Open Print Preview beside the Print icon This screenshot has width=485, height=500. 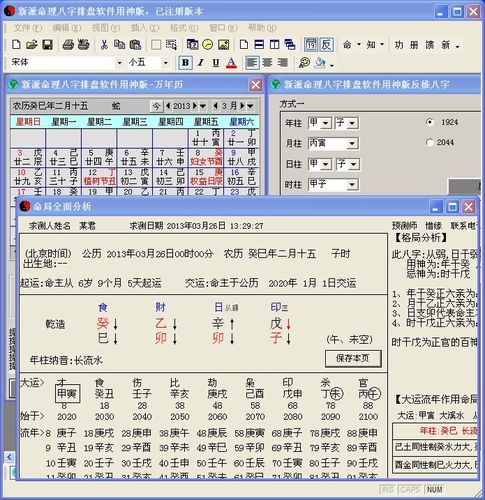(83, 44)
